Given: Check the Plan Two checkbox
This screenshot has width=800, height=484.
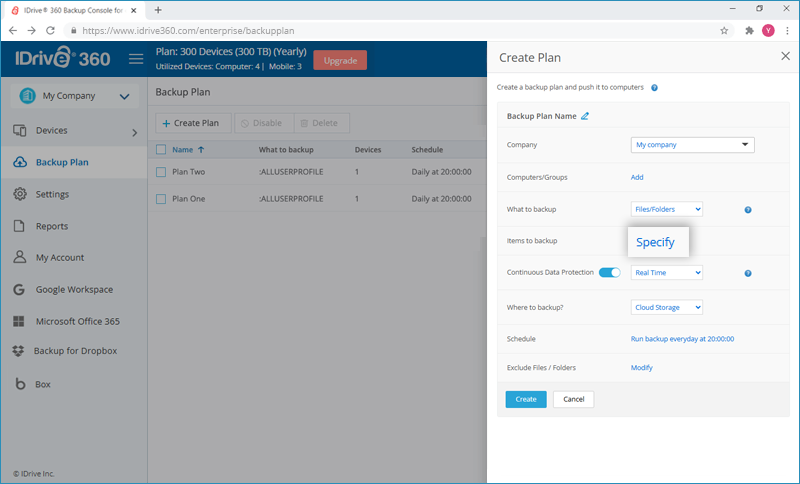Looking at the screenshot, I should click(161, 172).
